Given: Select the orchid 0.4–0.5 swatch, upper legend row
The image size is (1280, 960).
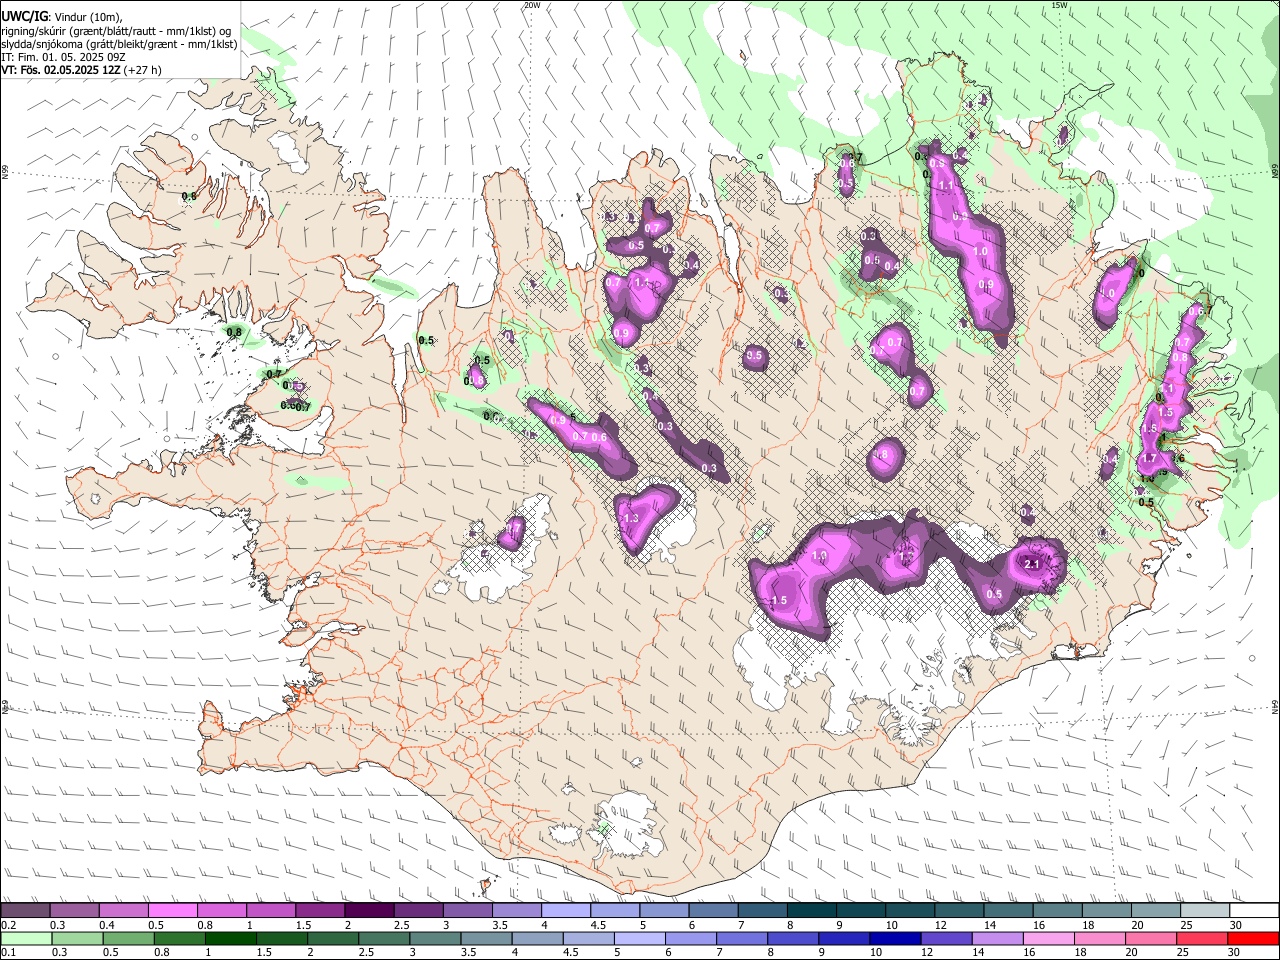Looking at the screenshot, I should (x=123, y=911).
